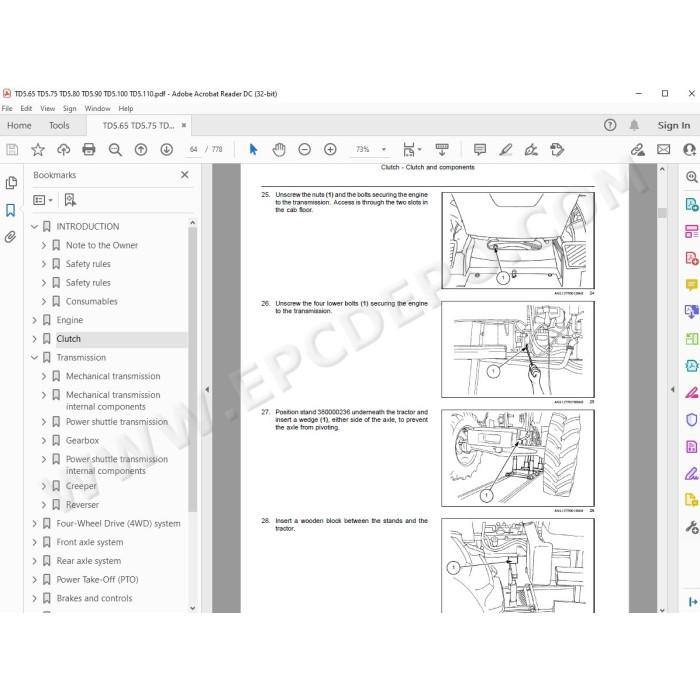
Task: Collapse the INTRODUCTION bookmark
Action: click(x=34, y=227)
